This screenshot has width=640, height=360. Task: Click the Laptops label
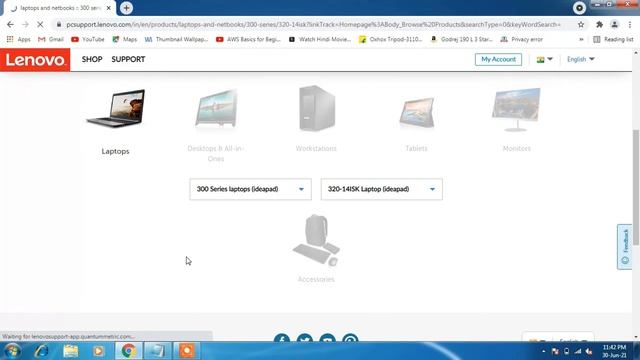(x=116, y=151)
